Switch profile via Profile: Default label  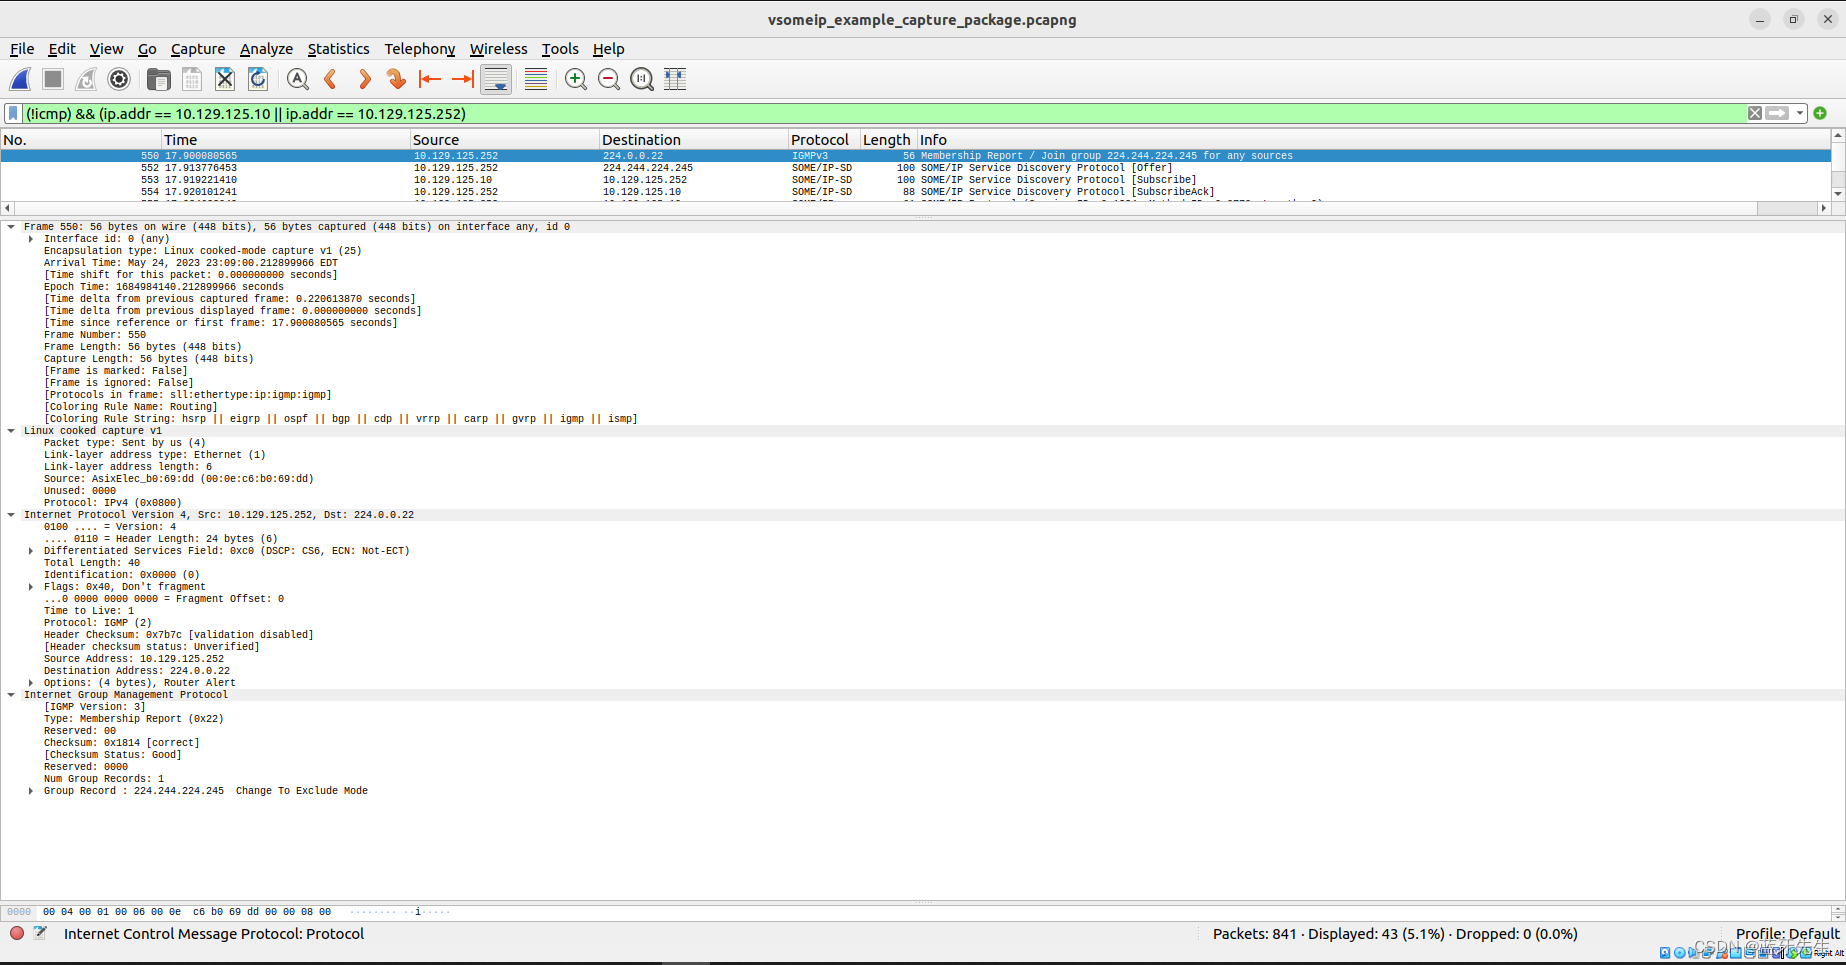click(x=1787, y=933)
